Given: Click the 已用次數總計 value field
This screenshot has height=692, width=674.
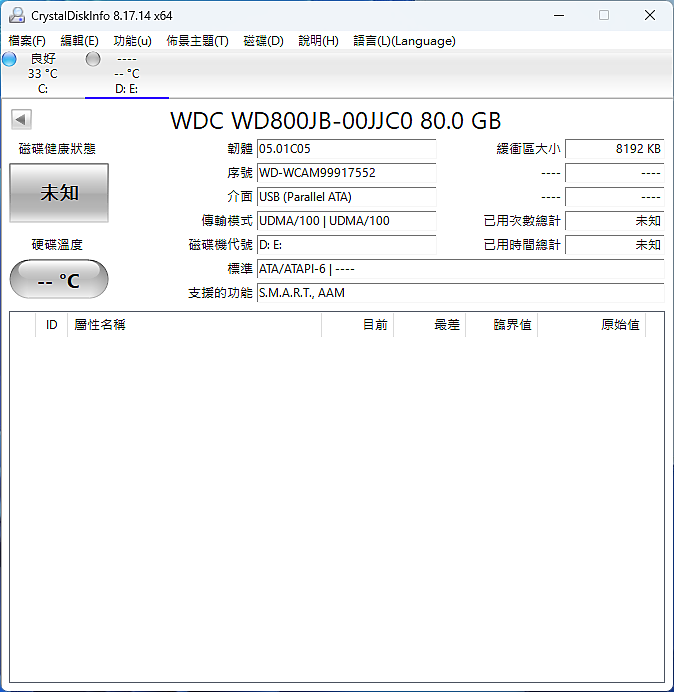Looking at the screenshot, I should click(614, 221).
